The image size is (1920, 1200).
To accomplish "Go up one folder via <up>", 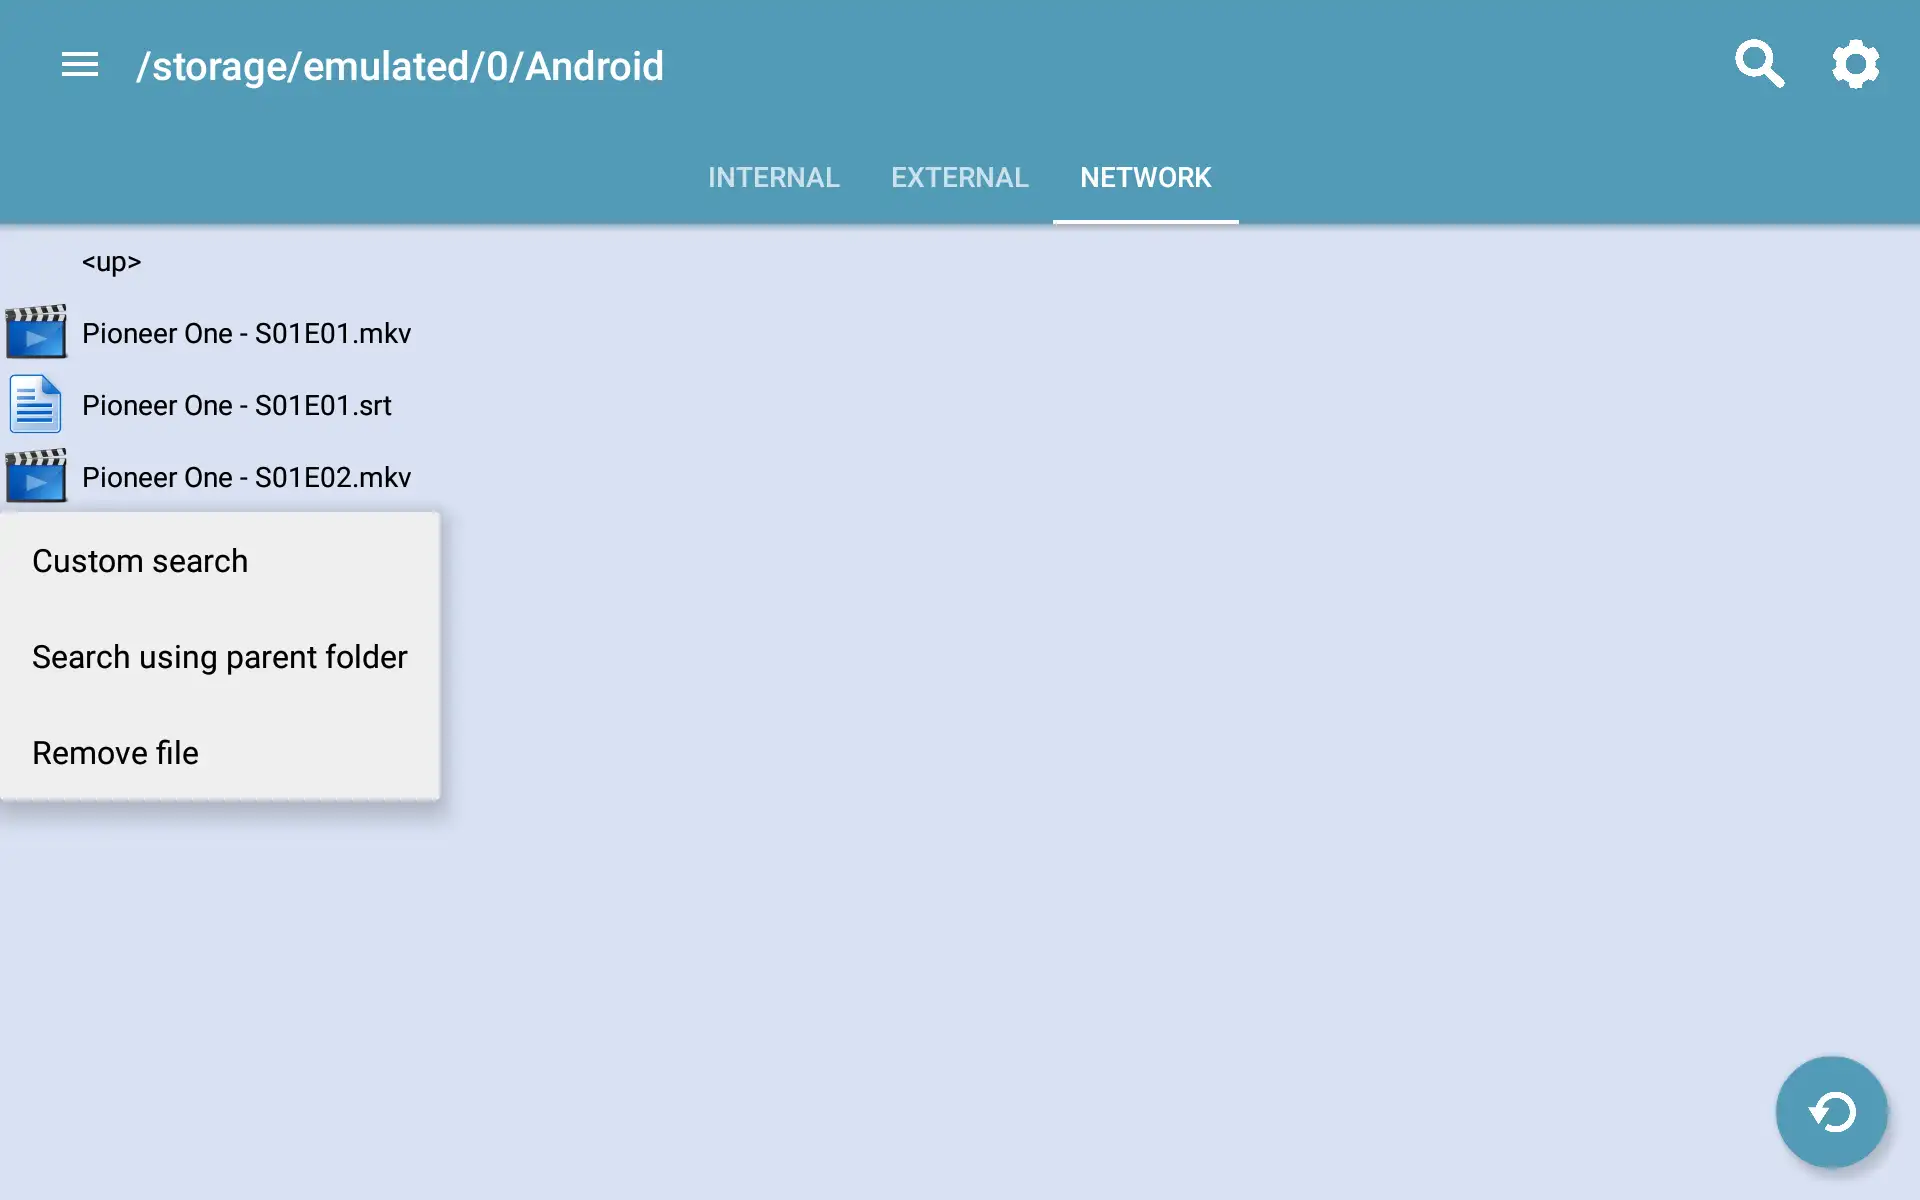I will click(111, 262).
